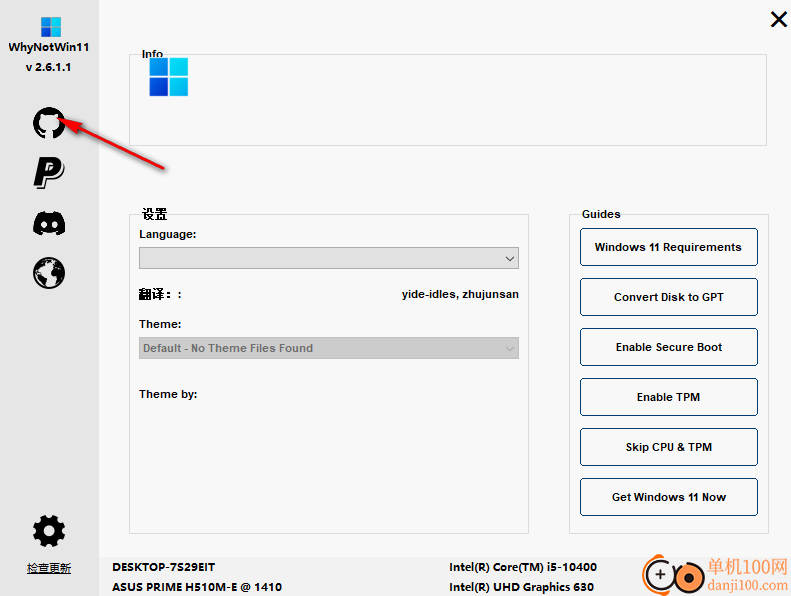The height and width of the screenshot is (596, 791).
Task: Open the PayPal donate icon
Action: (x=49, y=173)
